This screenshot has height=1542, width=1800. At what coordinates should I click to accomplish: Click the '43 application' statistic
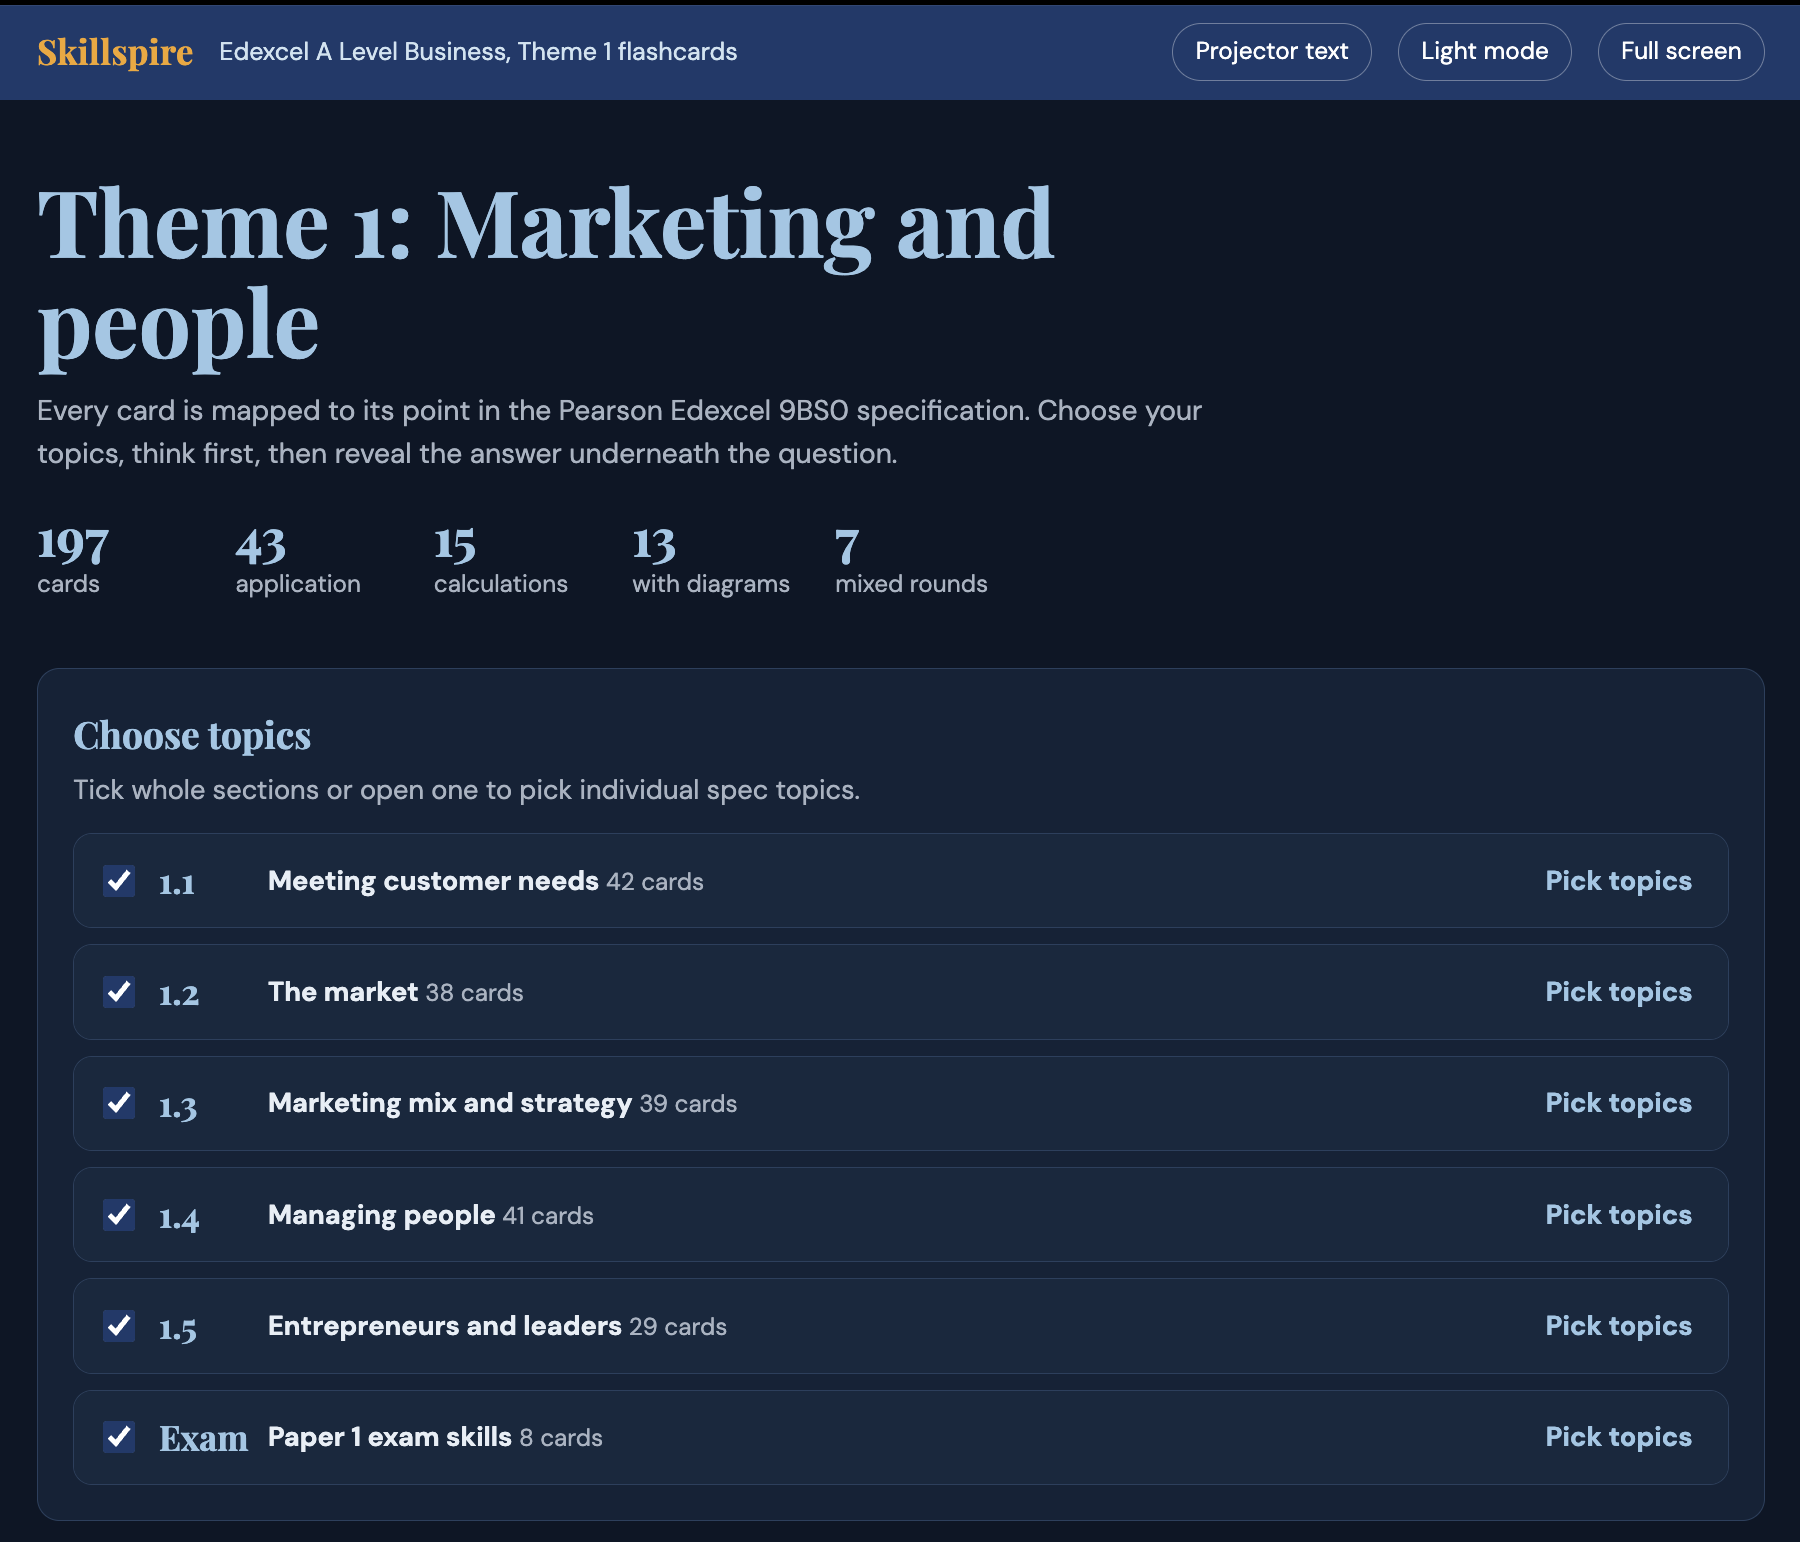tap(298, 561)
